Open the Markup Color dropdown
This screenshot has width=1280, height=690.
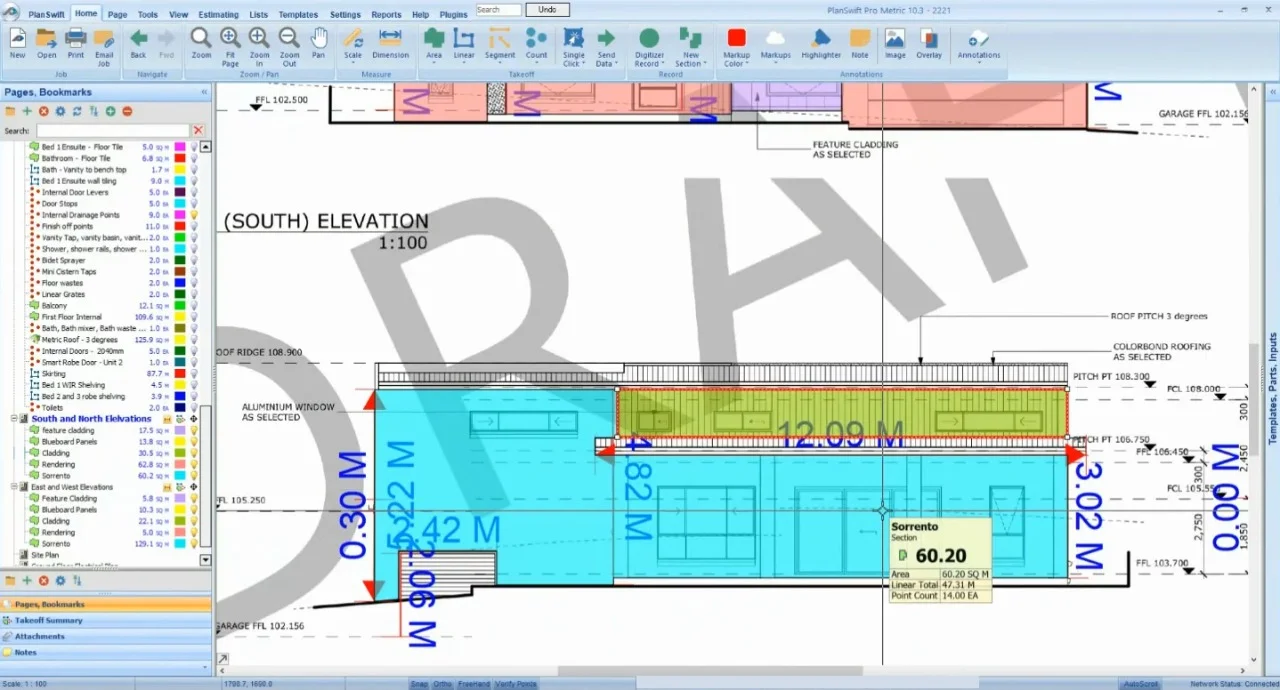(x=736, y=47)
